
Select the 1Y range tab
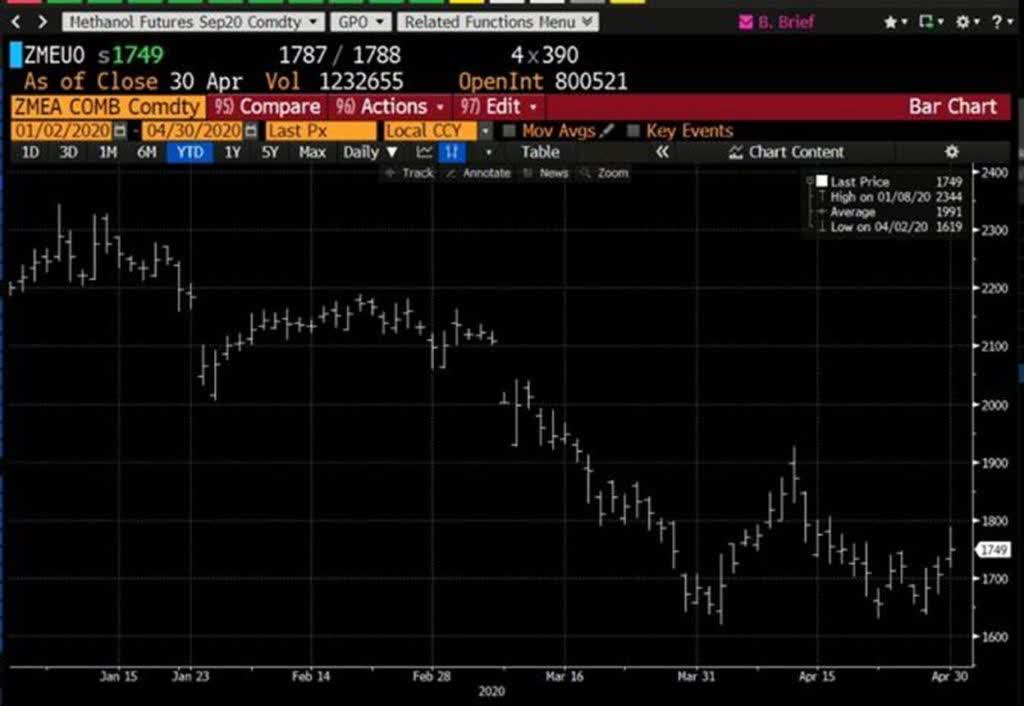coord(232,152)
